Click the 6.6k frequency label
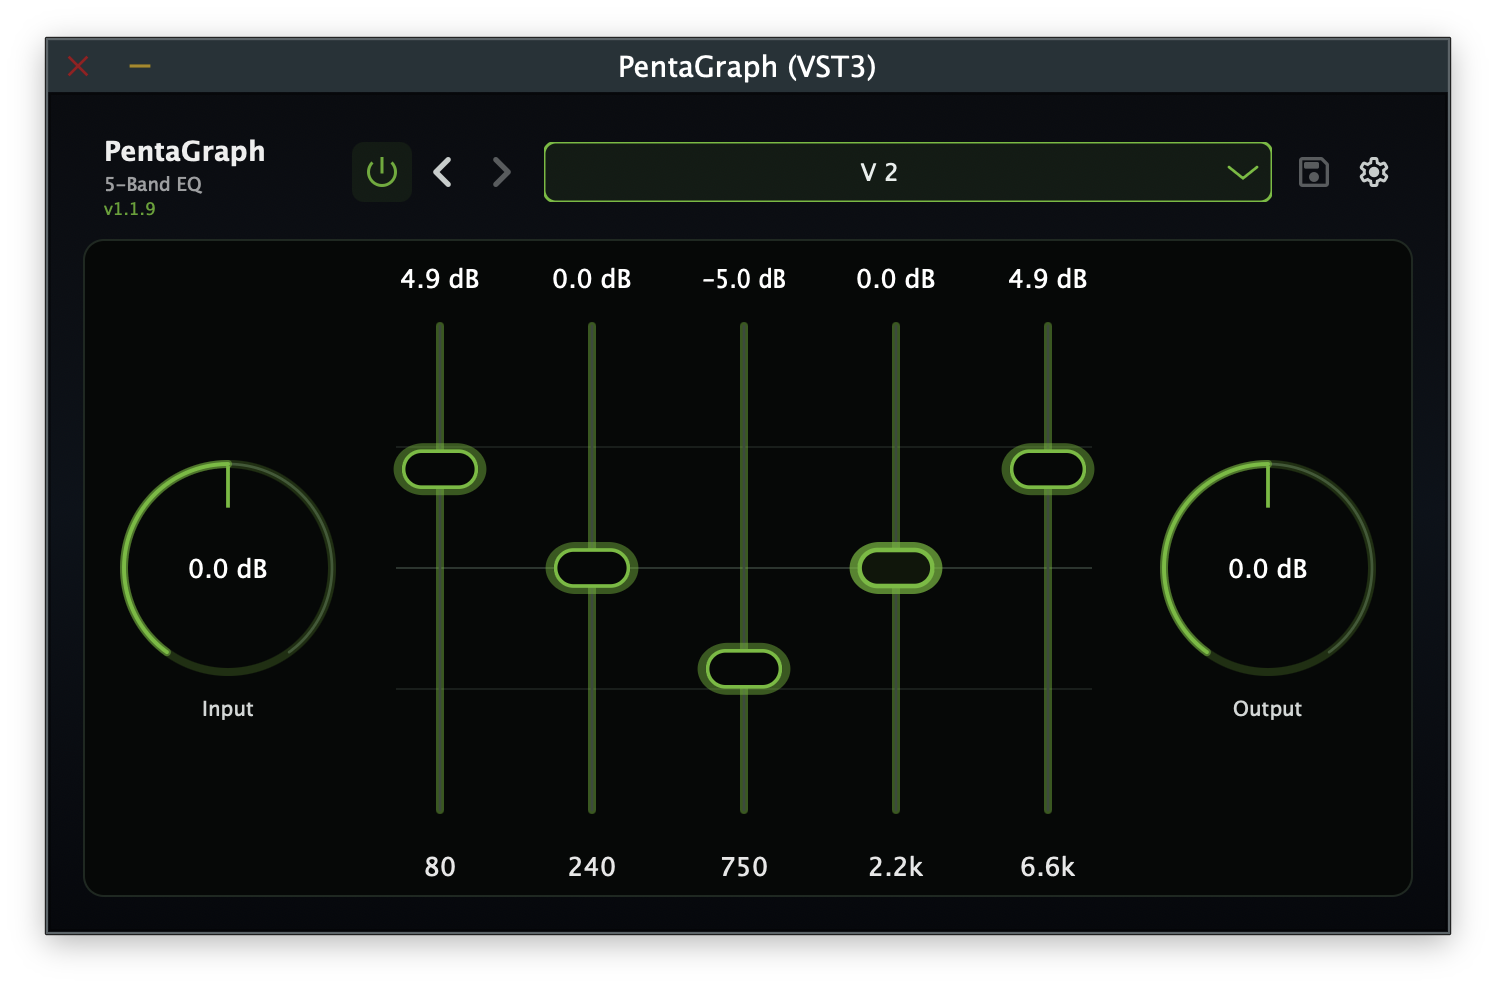 [x=1047, y=868]
